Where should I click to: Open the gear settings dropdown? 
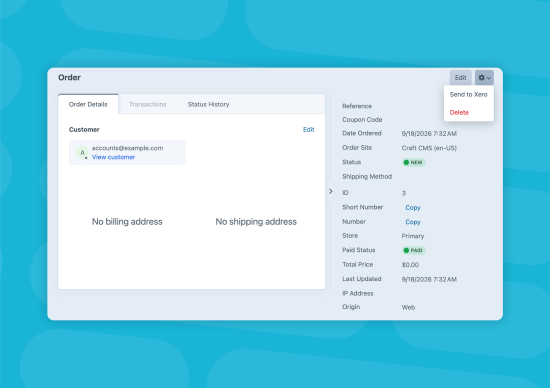[484, 78]
